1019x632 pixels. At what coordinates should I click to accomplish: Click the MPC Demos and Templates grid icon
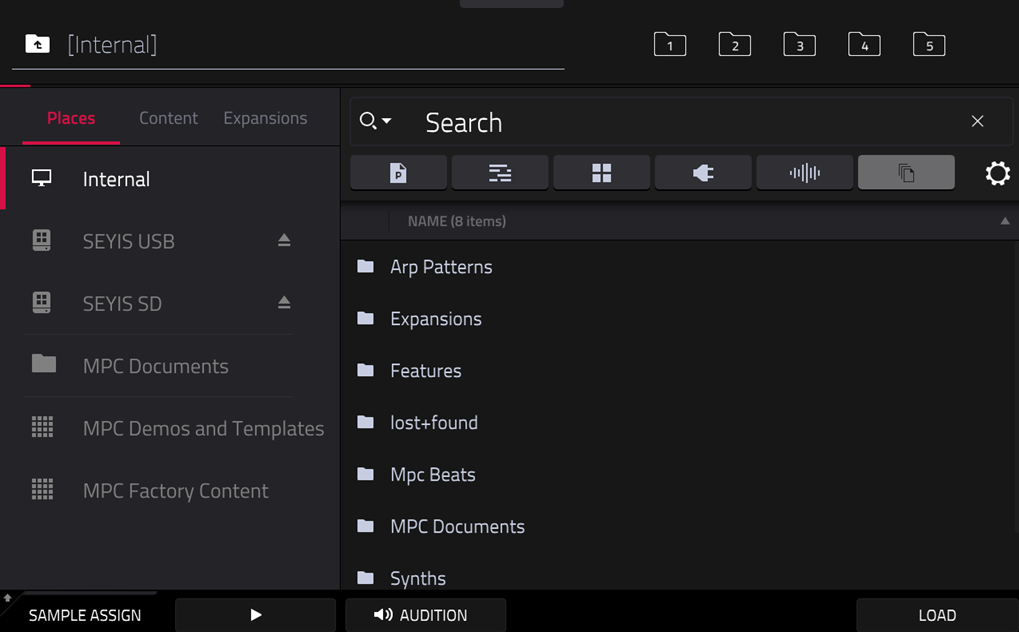point(42,427)
